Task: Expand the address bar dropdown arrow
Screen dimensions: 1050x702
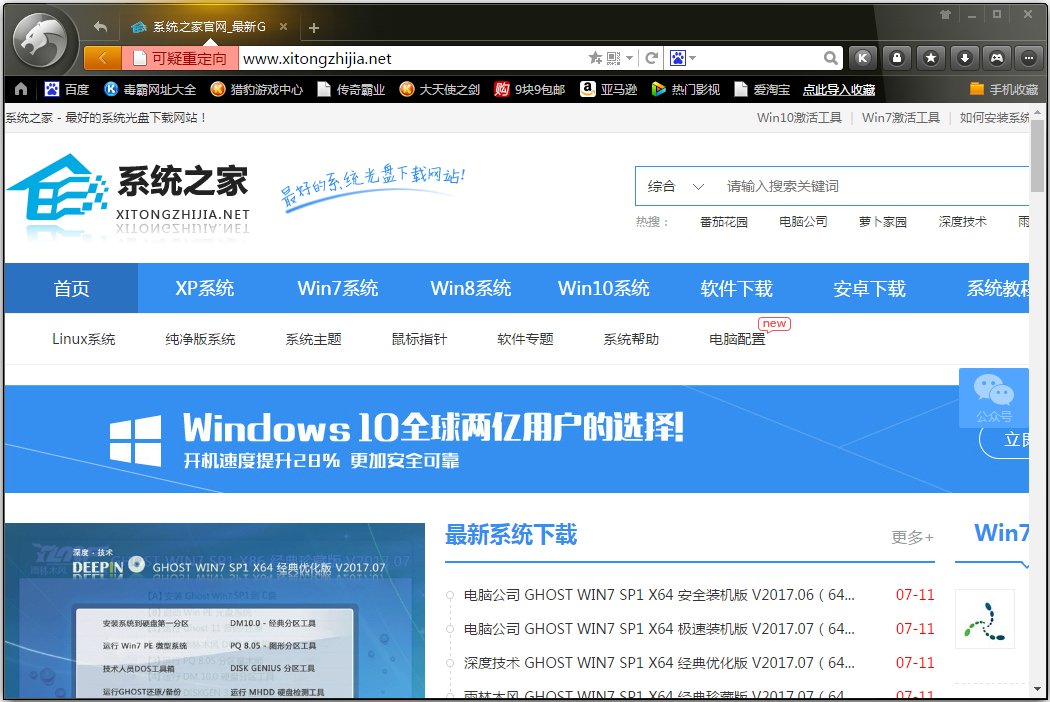Action: [629, 58]
